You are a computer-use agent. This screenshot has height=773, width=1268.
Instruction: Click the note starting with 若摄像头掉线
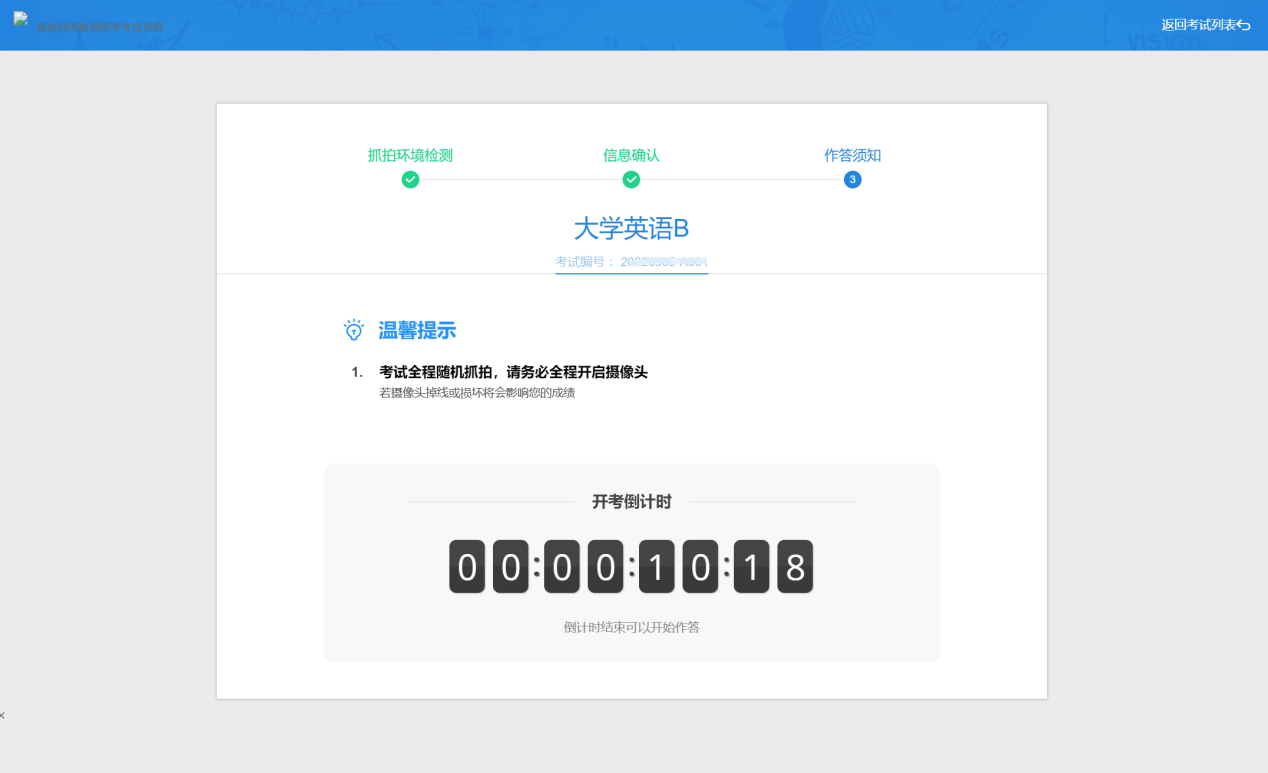coord(477,393)
